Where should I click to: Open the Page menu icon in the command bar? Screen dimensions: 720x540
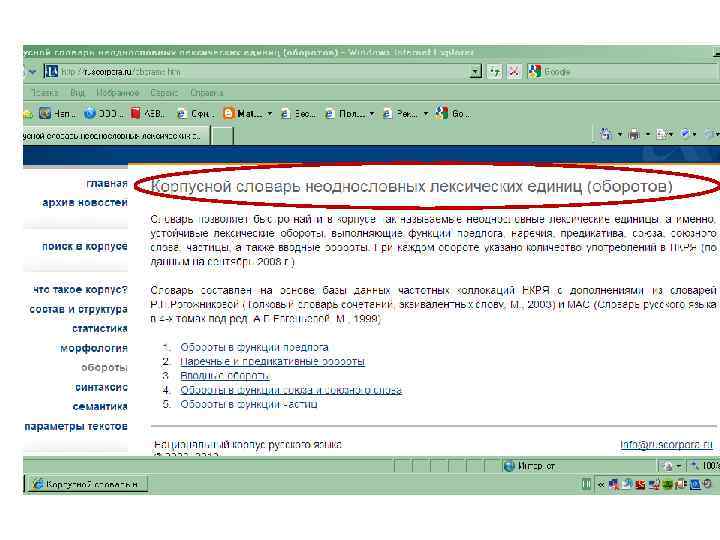(662, 135)
